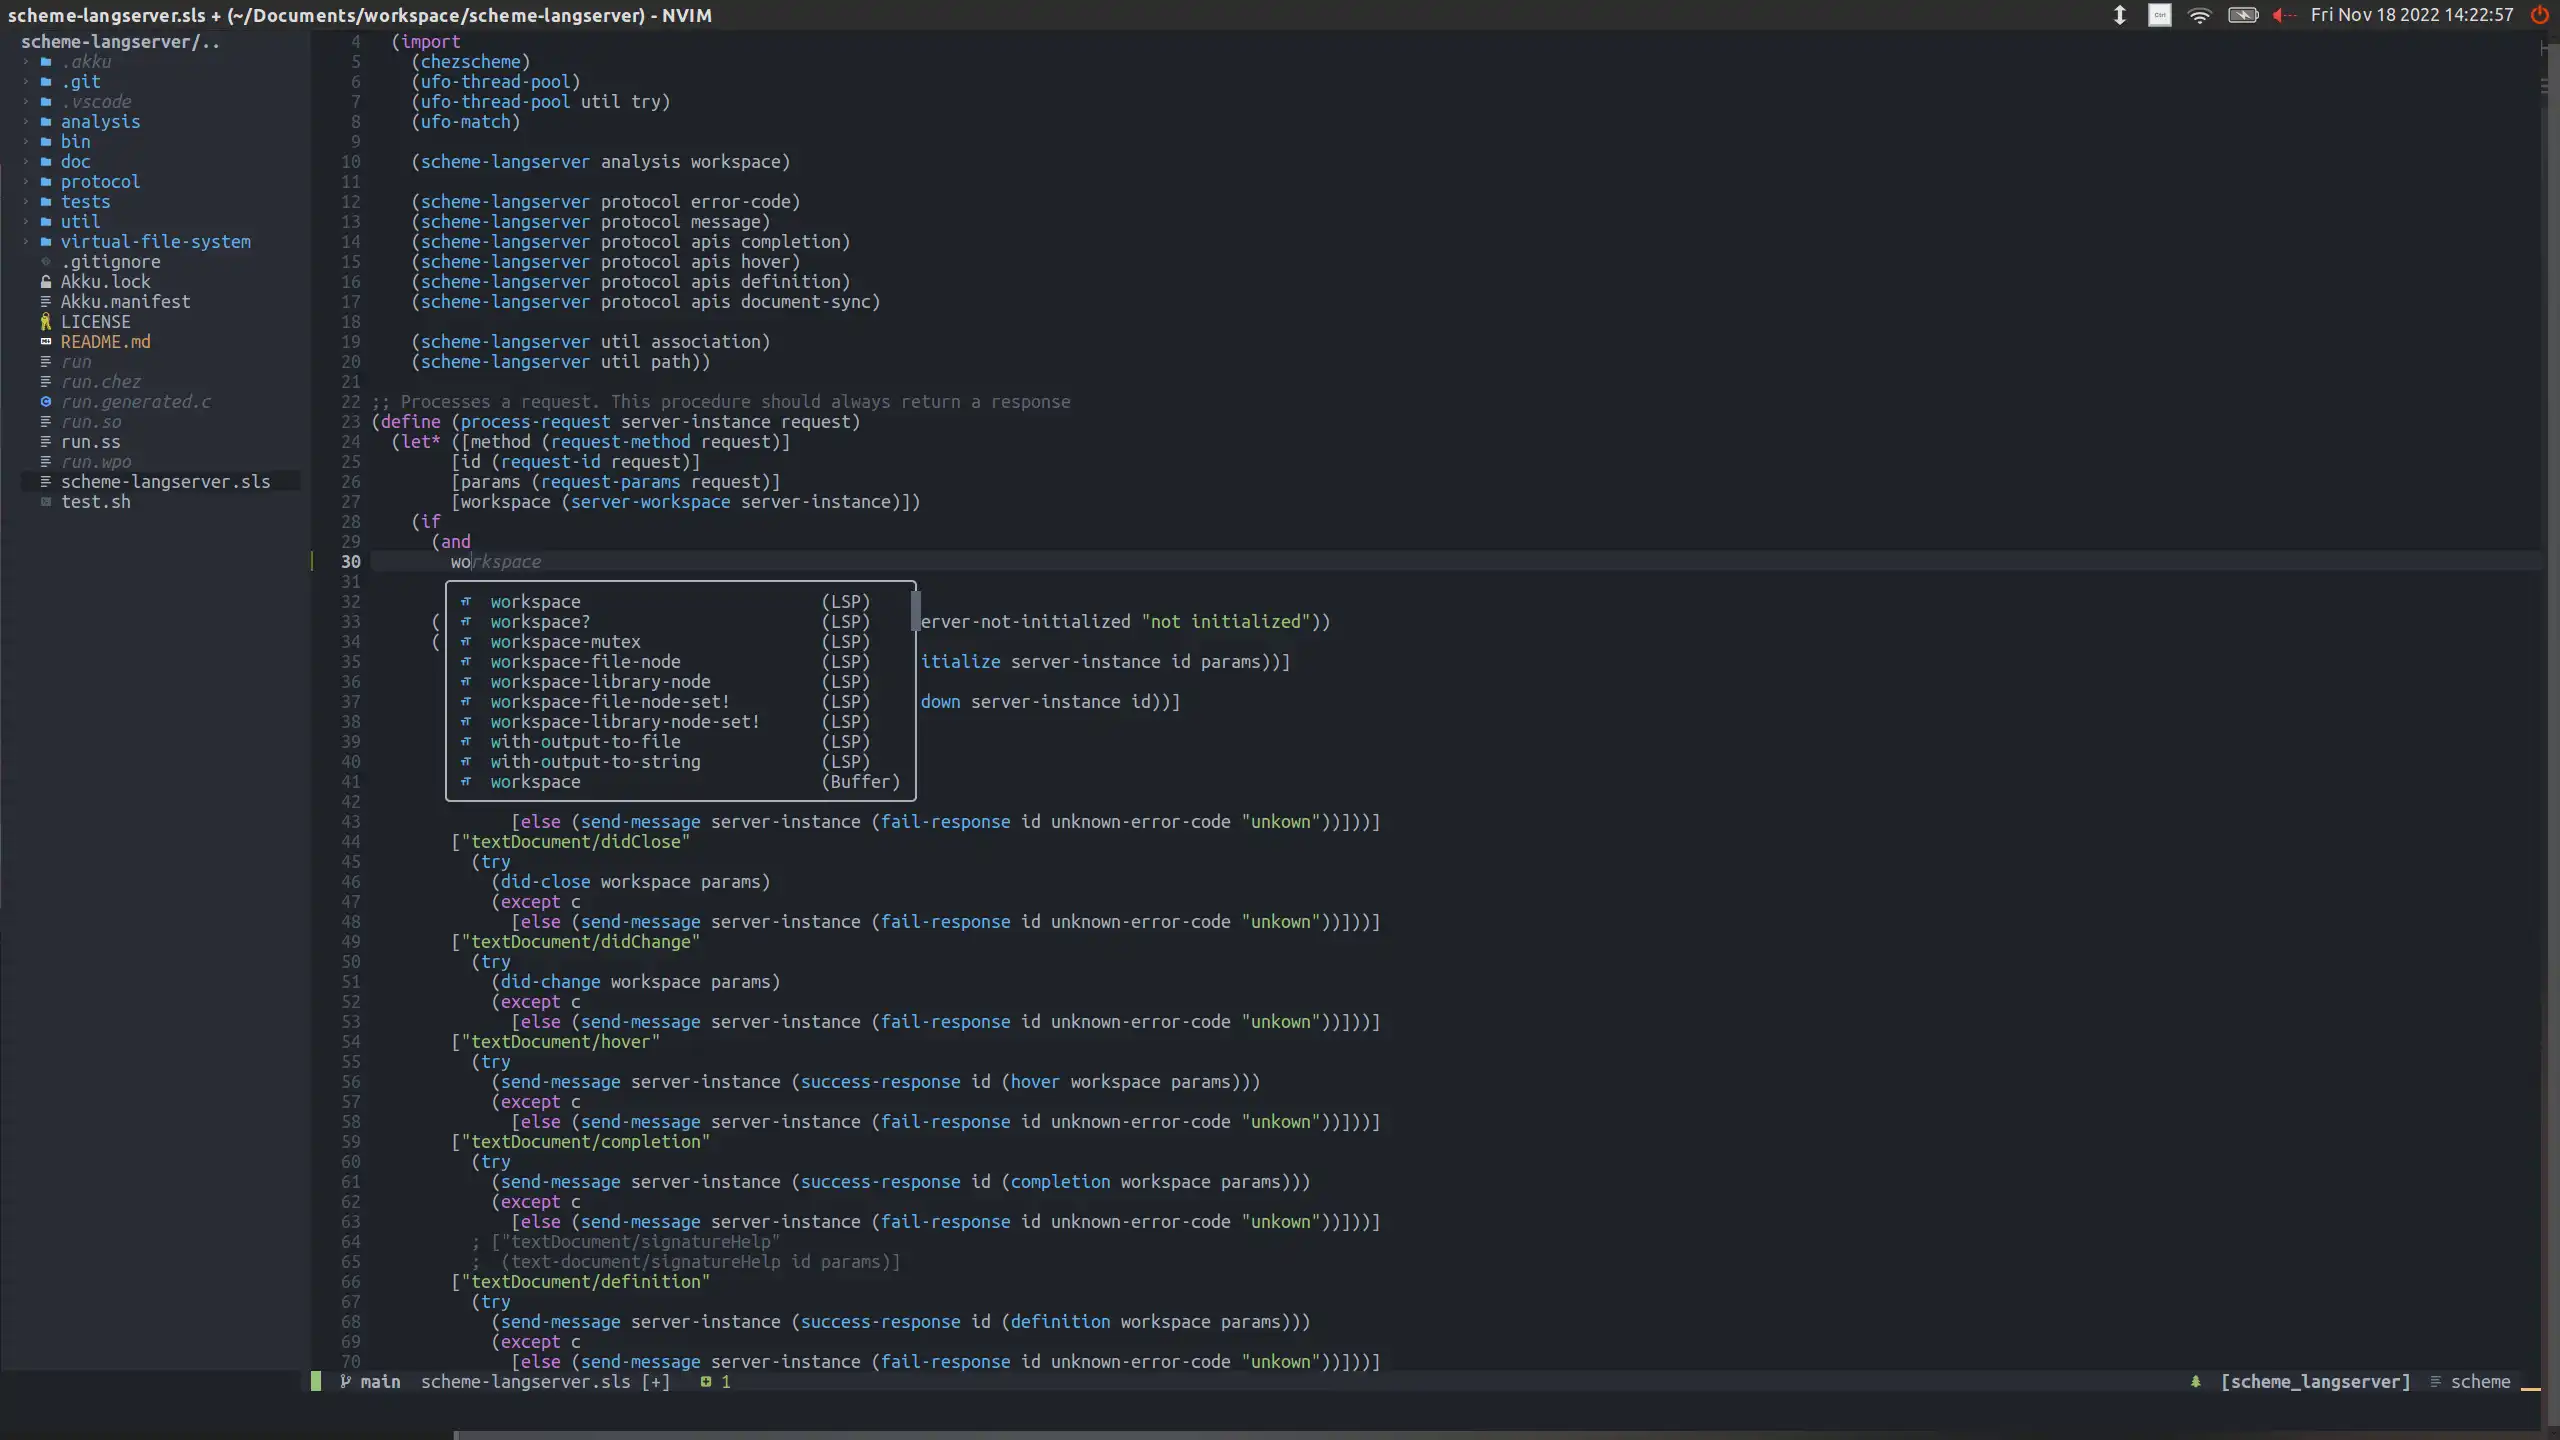Viewport: 2560px width, 1440px height.
Task: Pick the workspace (Buffer) completion item
Action: tap(535, 782)
